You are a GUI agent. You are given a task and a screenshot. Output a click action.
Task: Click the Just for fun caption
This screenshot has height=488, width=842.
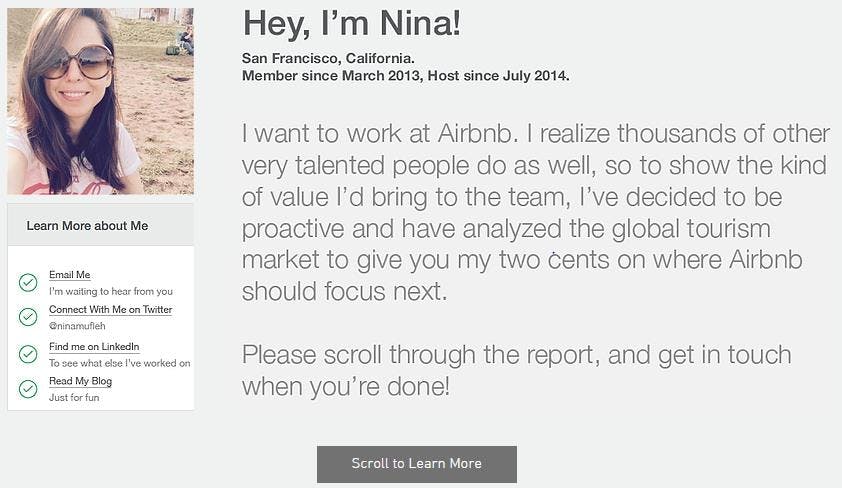coord(74,398)
